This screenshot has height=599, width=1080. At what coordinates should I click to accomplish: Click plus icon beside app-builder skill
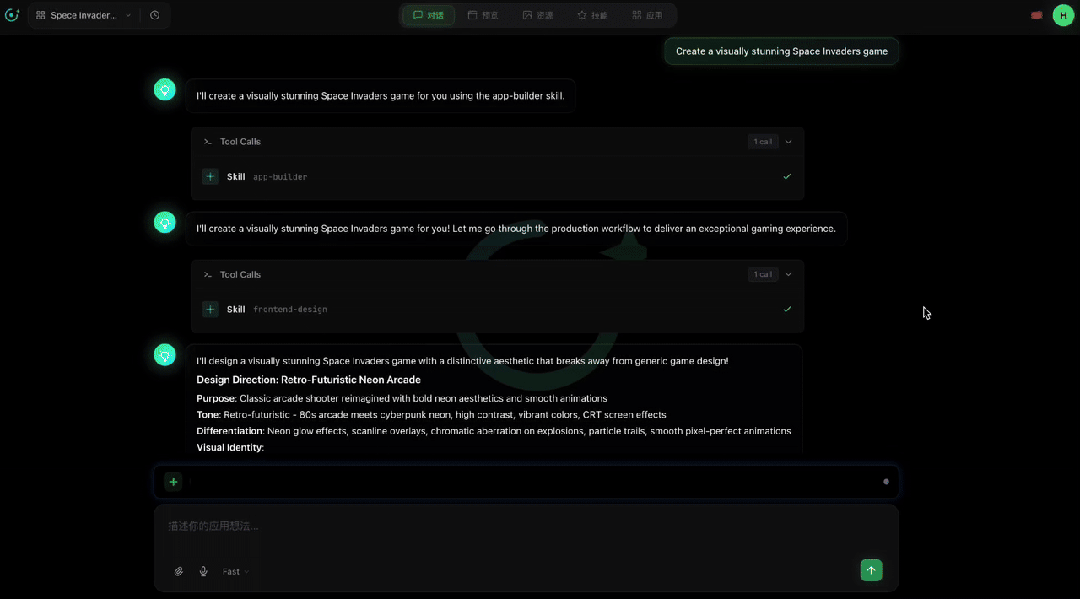click(210, 177)
